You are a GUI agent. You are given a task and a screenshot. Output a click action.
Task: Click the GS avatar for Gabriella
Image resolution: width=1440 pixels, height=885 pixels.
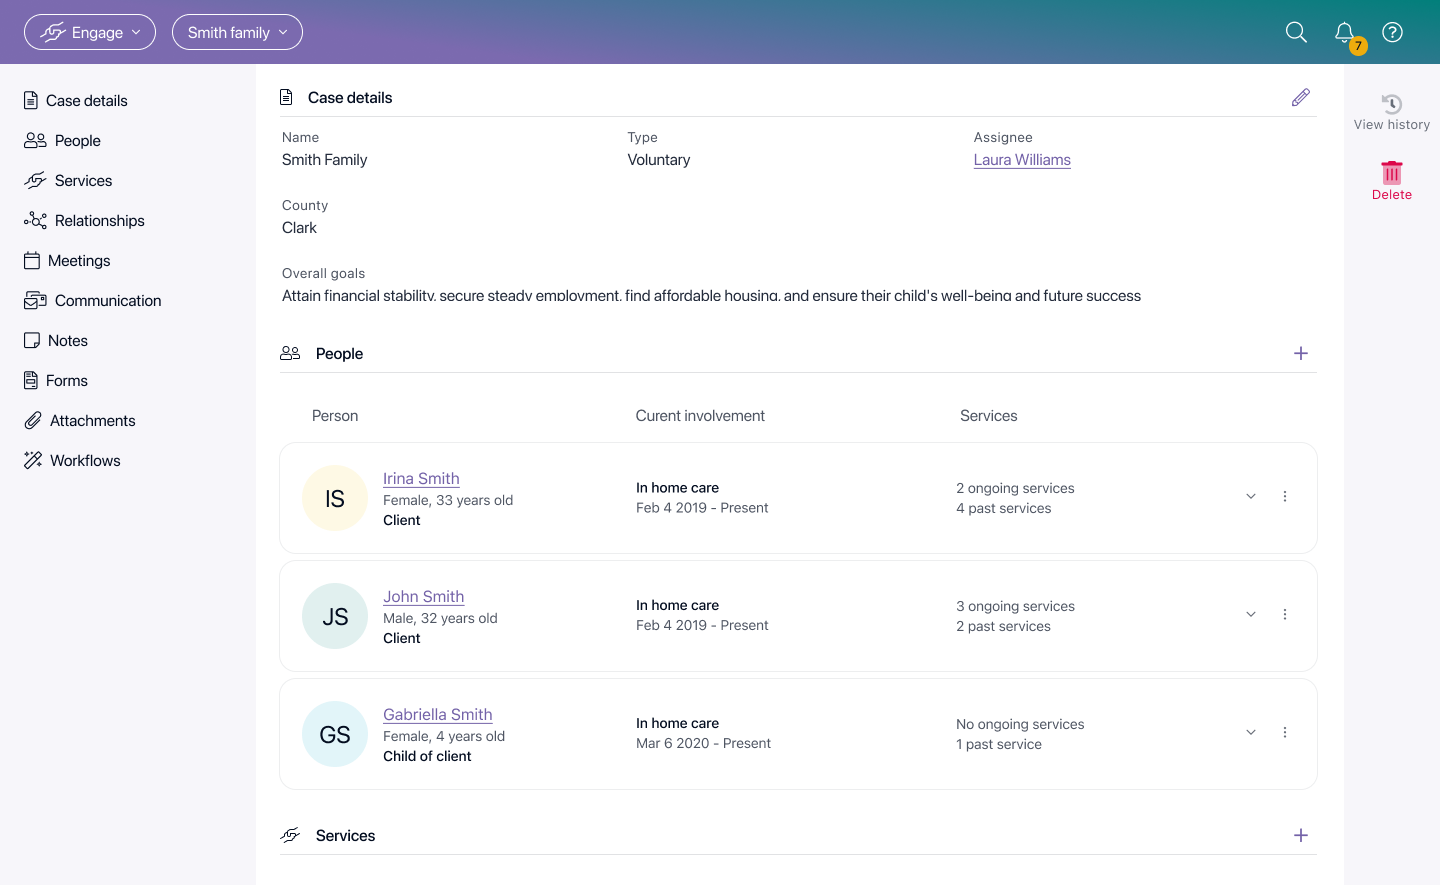click(335, 734)
